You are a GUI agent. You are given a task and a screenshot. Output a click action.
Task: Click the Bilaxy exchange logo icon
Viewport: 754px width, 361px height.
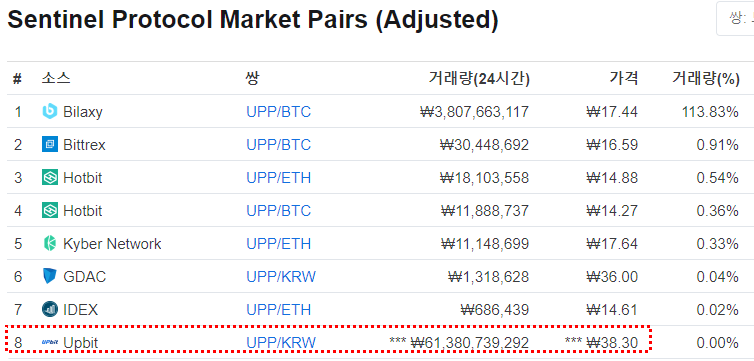point(50,112)
